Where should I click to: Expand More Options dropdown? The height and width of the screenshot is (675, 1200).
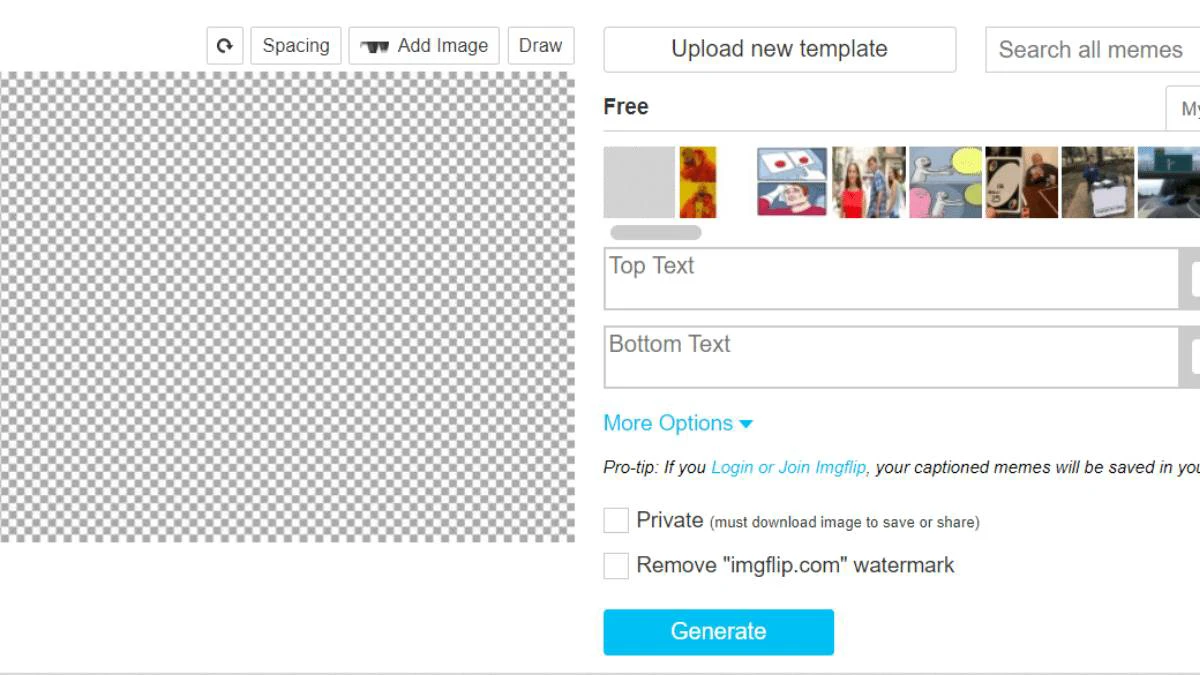point(677,423)
